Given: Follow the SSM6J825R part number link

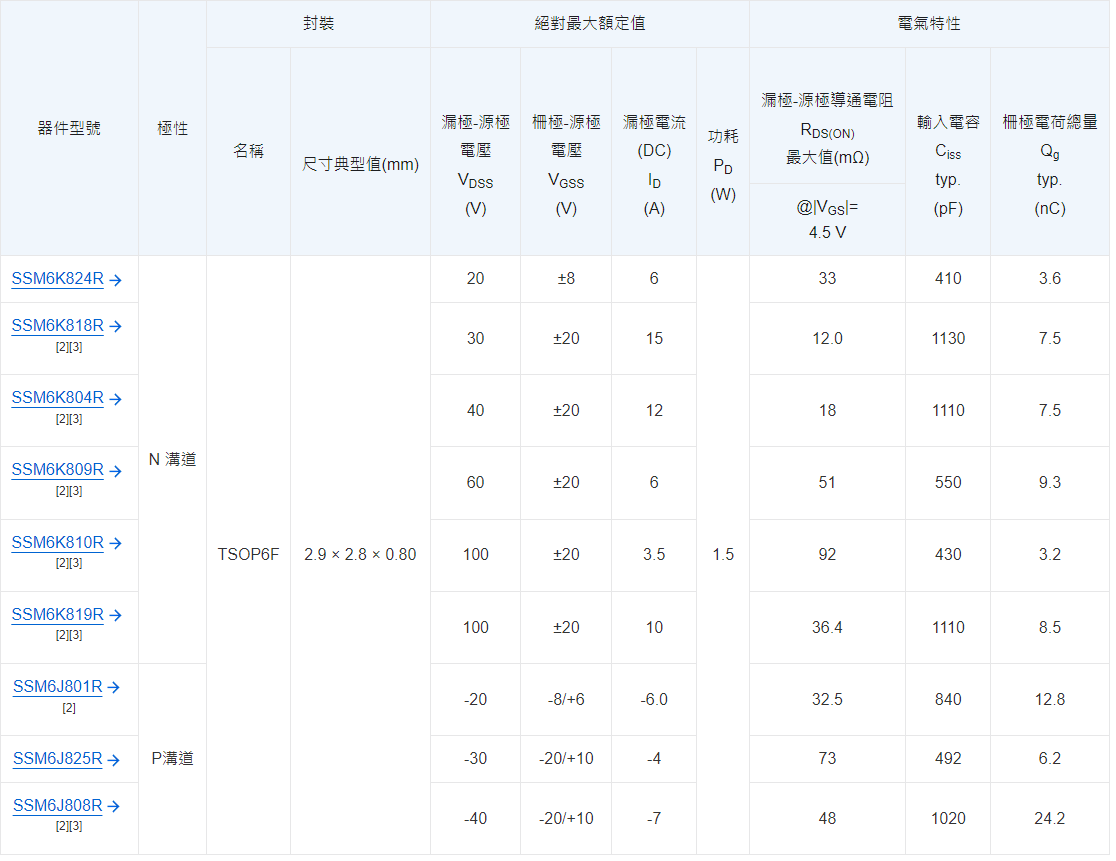Looking at the screenshot, I should click(x=57, y=759).
